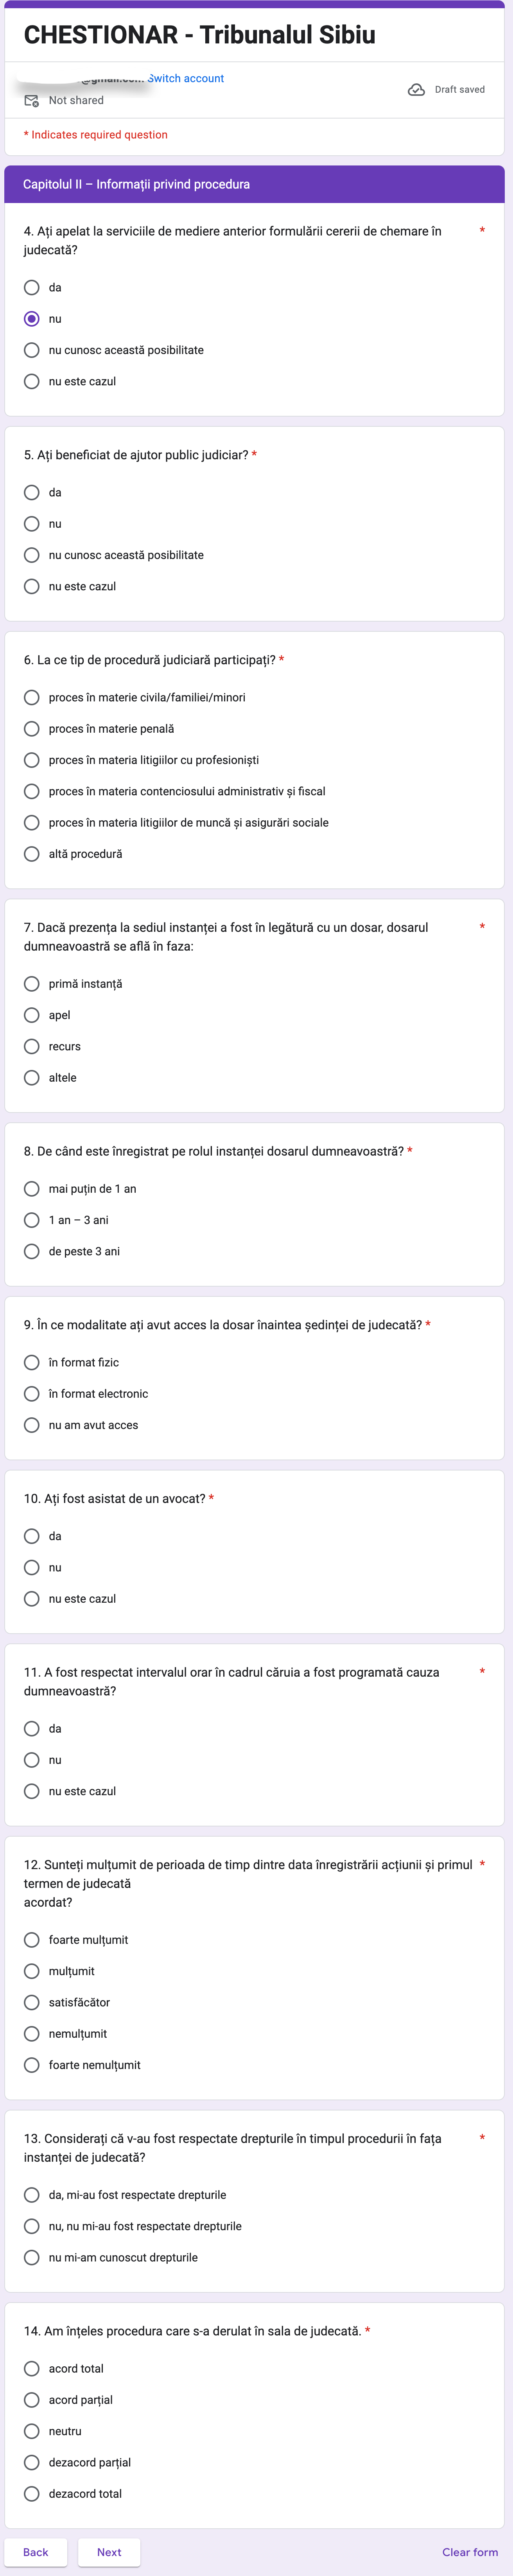Select 'da' for question 4 mediation services
The height and width of the screenshot is (2576, 513).
tap(32, 288)
